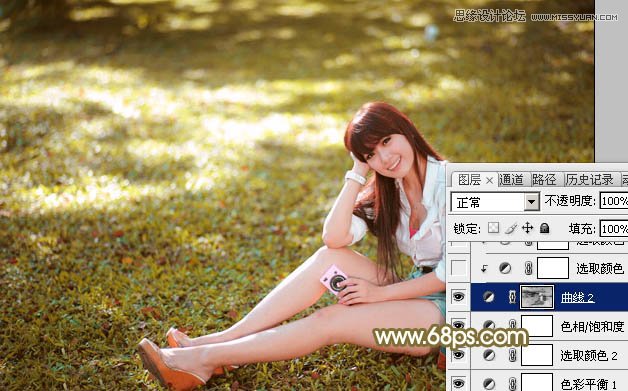
Task: Select the 选取颜色 layer mask thumbnail
Action: pos(553,268)
